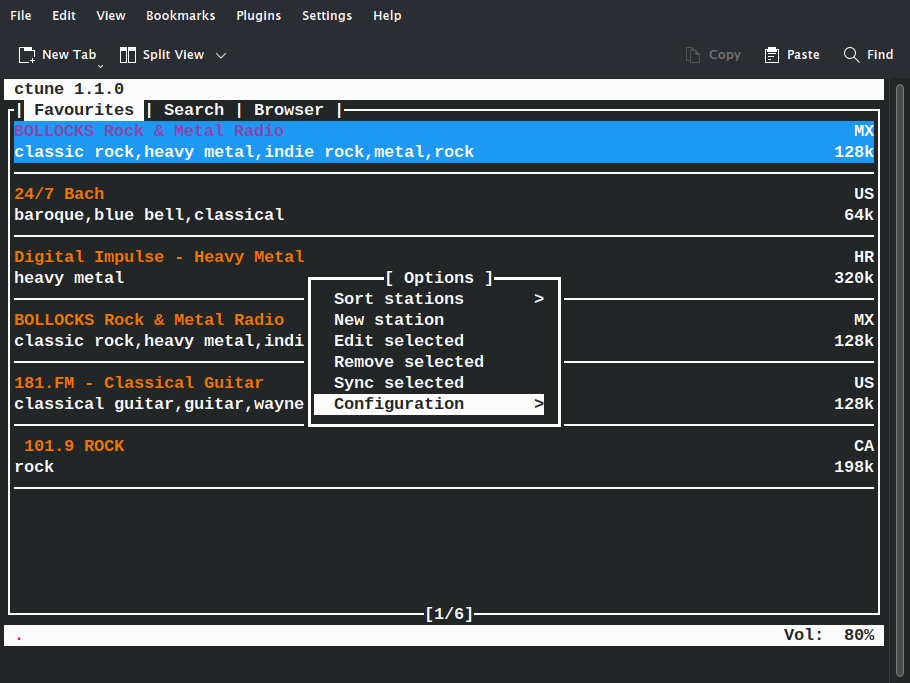Open the Edit menu

[x=64, y=16]
